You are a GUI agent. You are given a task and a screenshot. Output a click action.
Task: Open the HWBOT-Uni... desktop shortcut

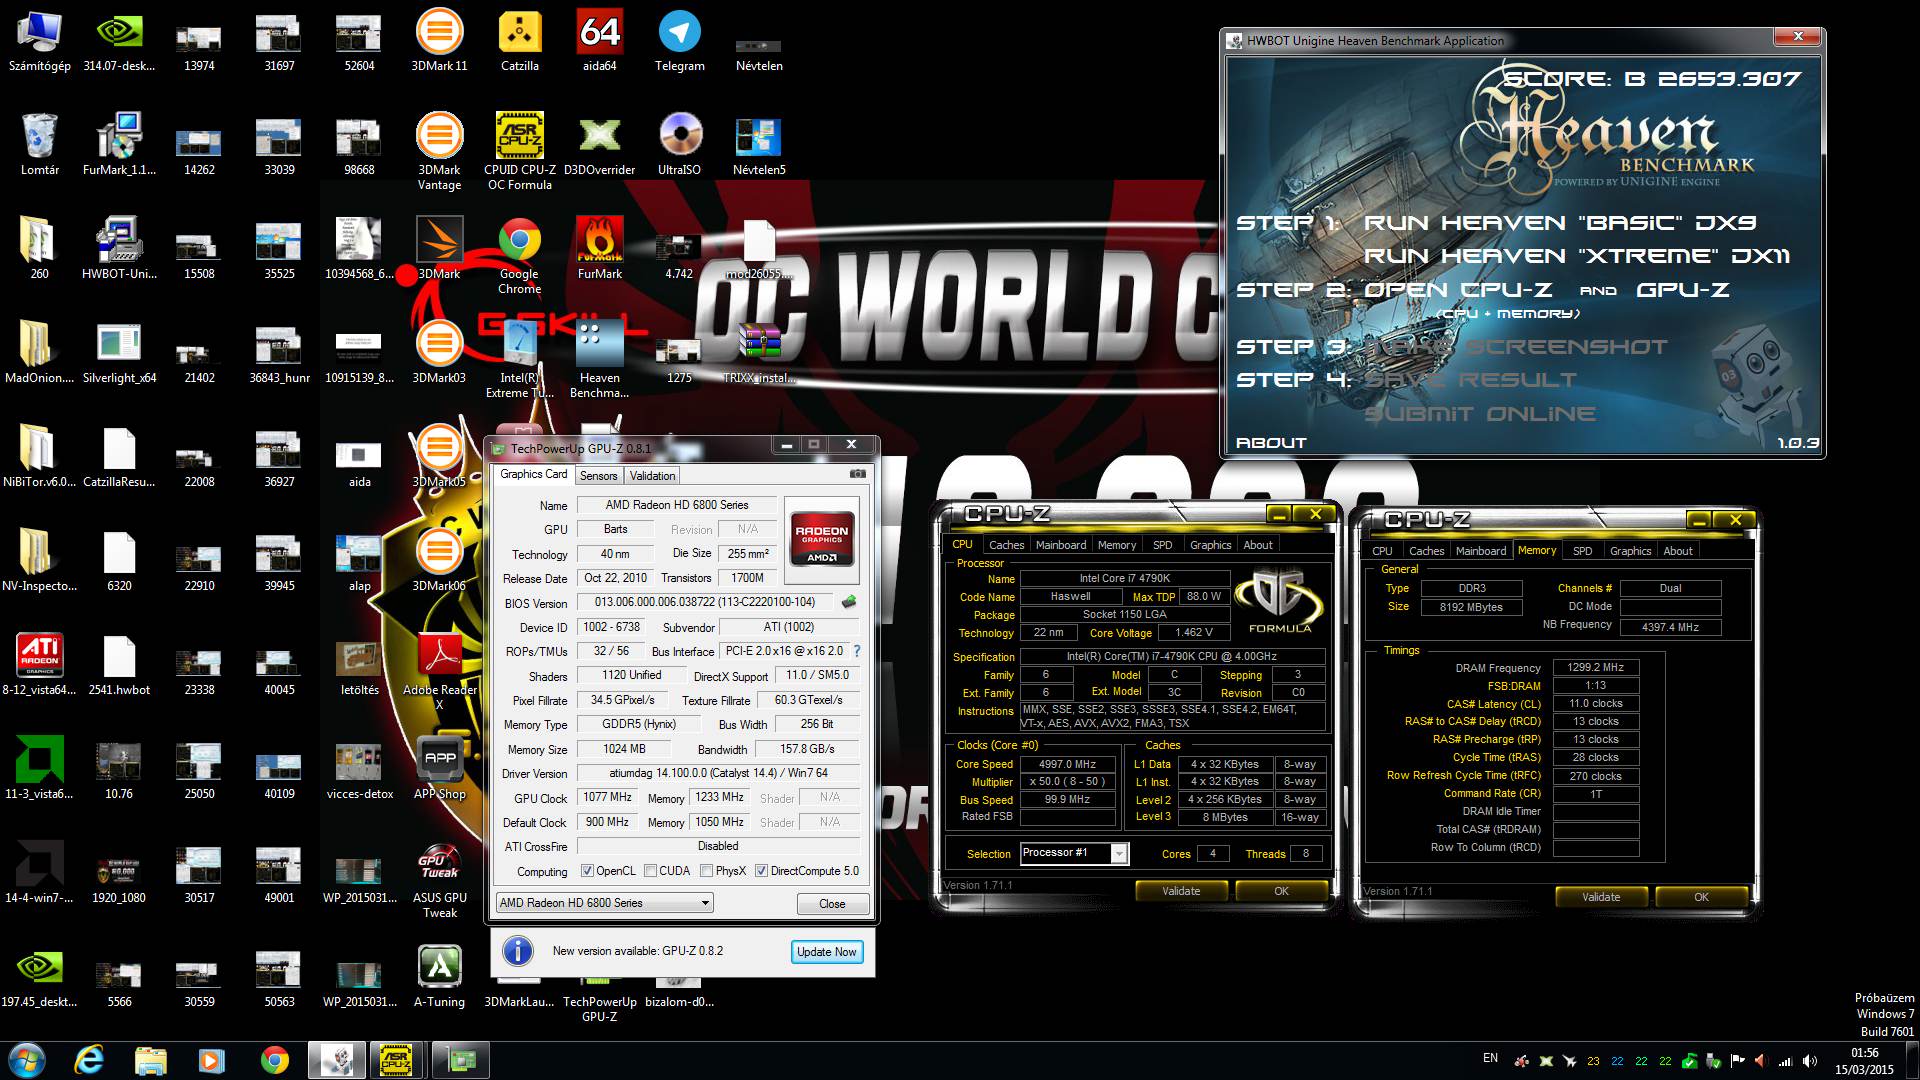tap(119, 248)
